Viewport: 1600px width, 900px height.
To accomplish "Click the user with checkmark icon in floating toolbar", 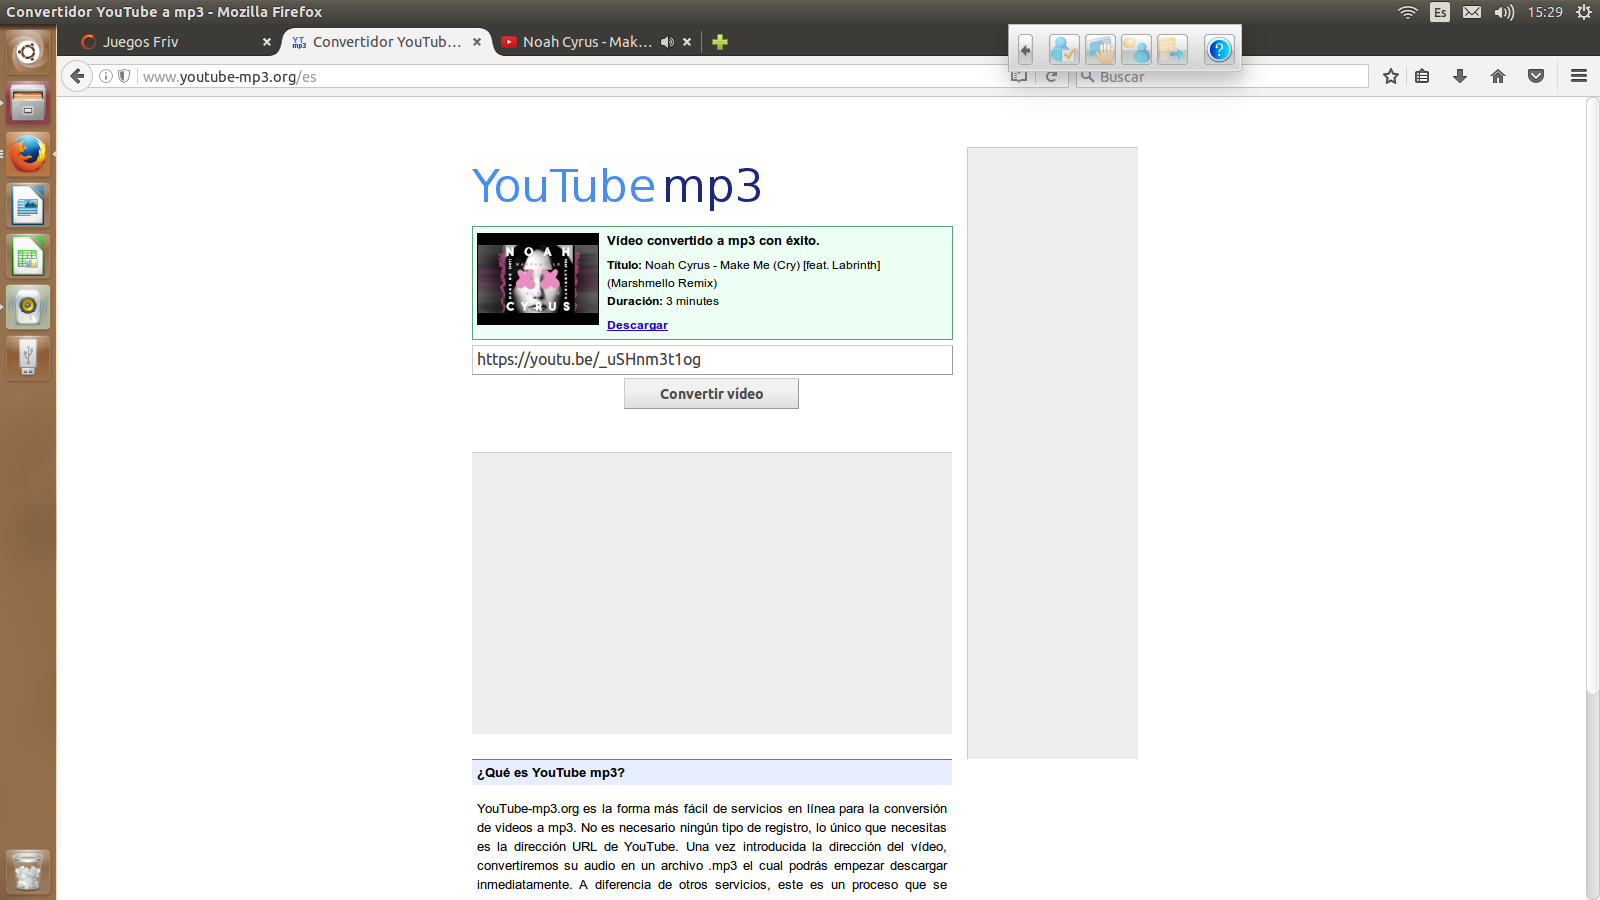I will (x=1064, y=49).
